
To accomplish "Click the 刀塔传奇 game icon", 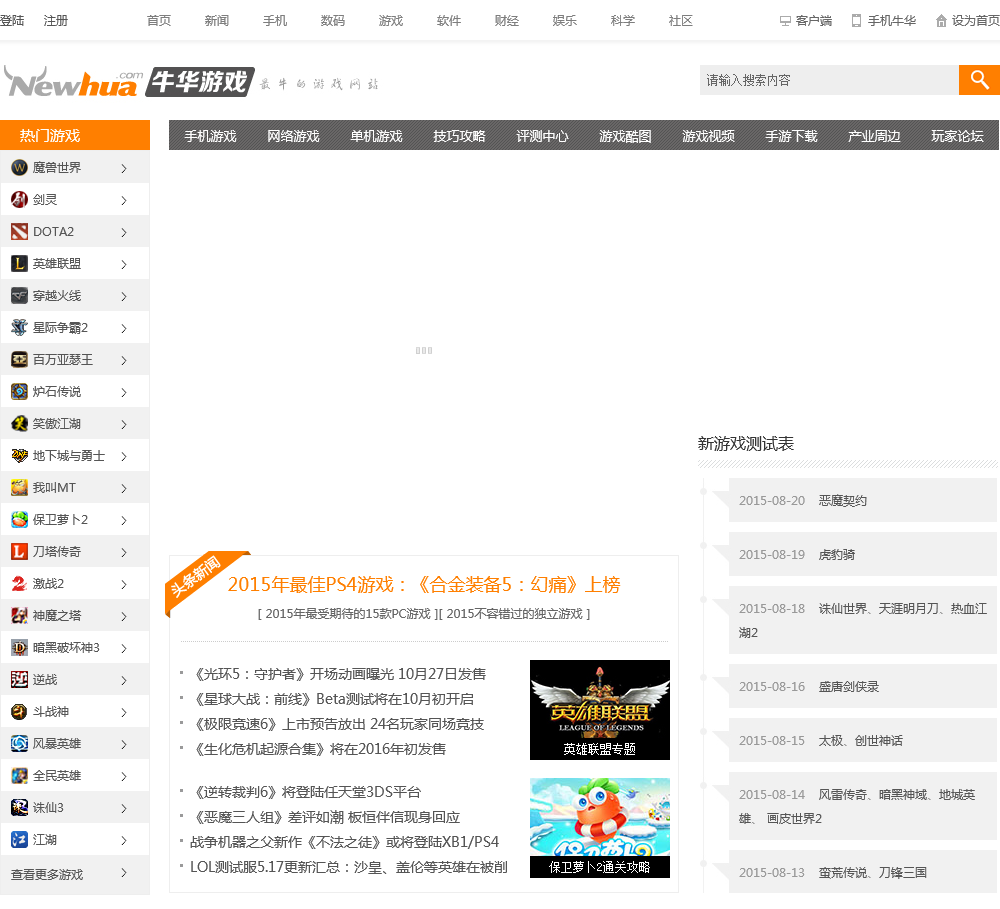I will tap(20, 551).
